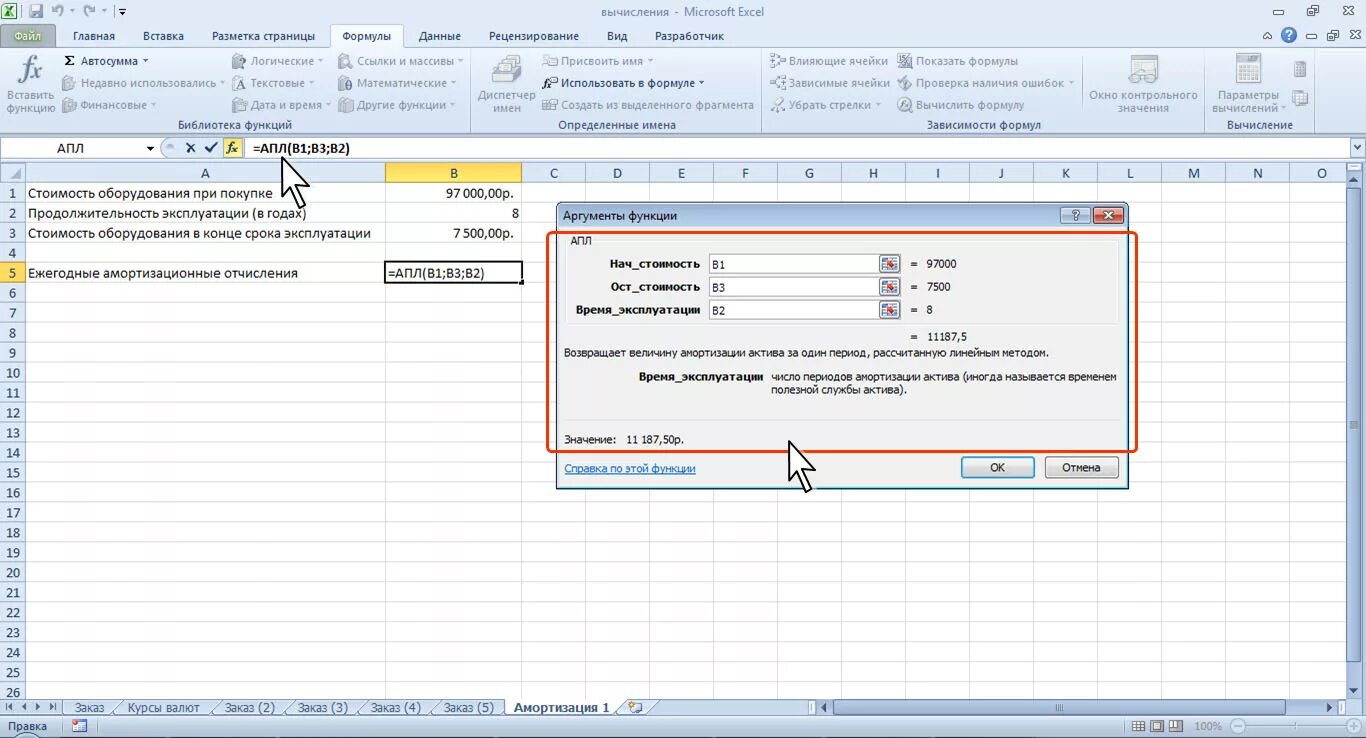Click the Calculate Now calculator icon

pos(1300,69)
